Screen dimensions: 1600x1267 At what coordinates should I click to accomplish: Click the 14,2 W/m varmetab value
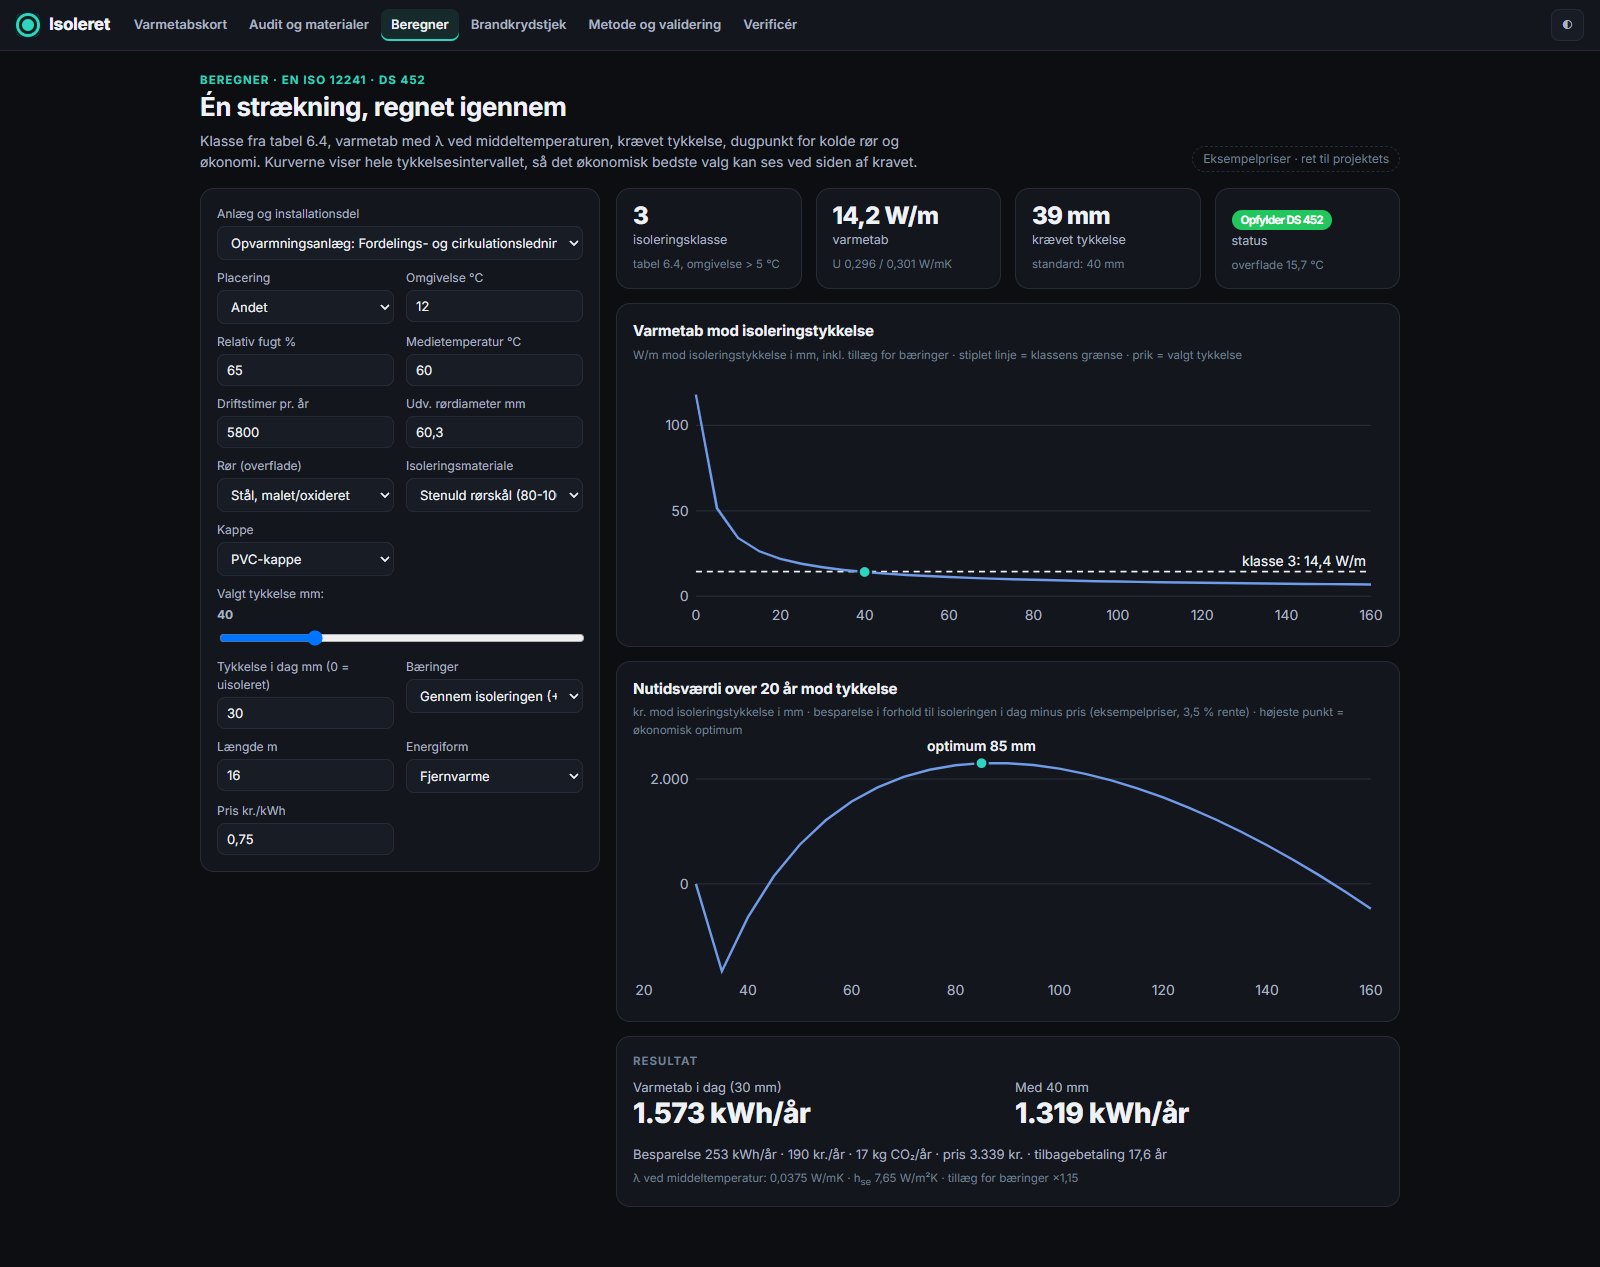[x=885, y=216]
